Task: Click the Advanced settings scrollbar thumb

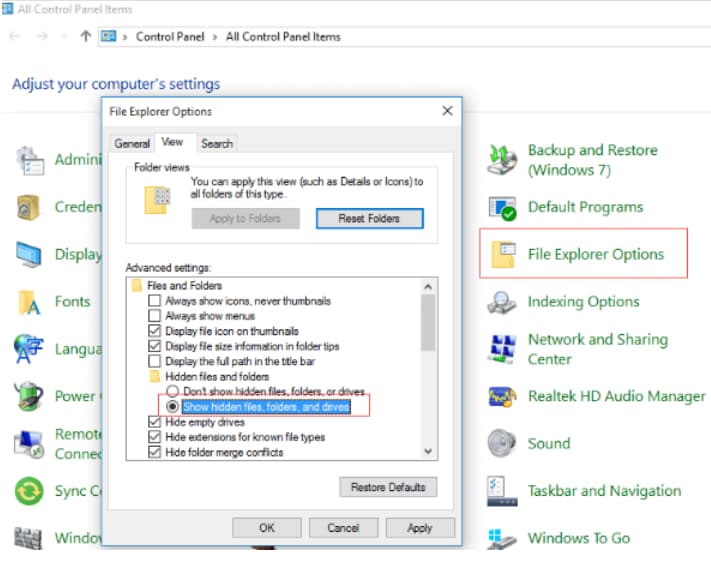Action: pyautogui.click(x=428, y=323)
